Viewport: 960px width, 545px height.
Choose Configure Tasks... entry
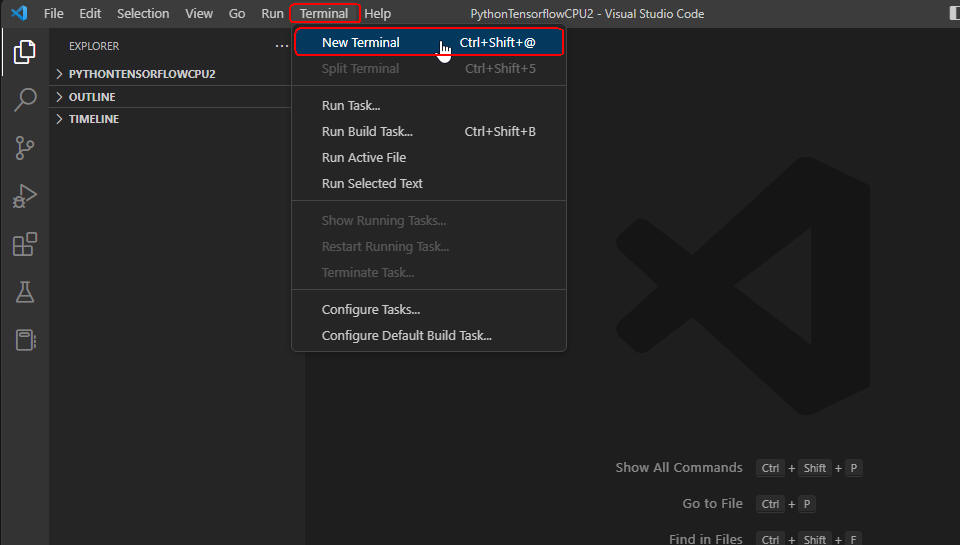coord(429,309)
